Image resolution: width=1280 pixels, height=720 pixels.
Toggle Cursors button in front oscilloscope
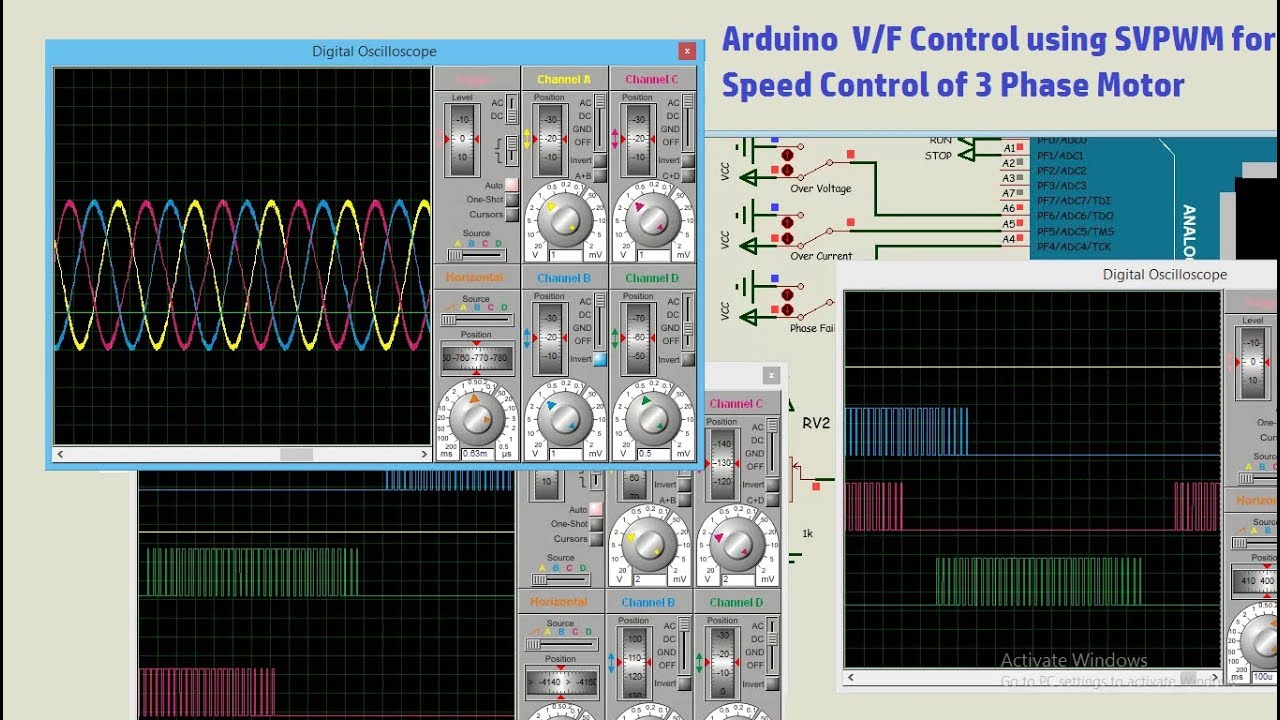pos(512,214)
